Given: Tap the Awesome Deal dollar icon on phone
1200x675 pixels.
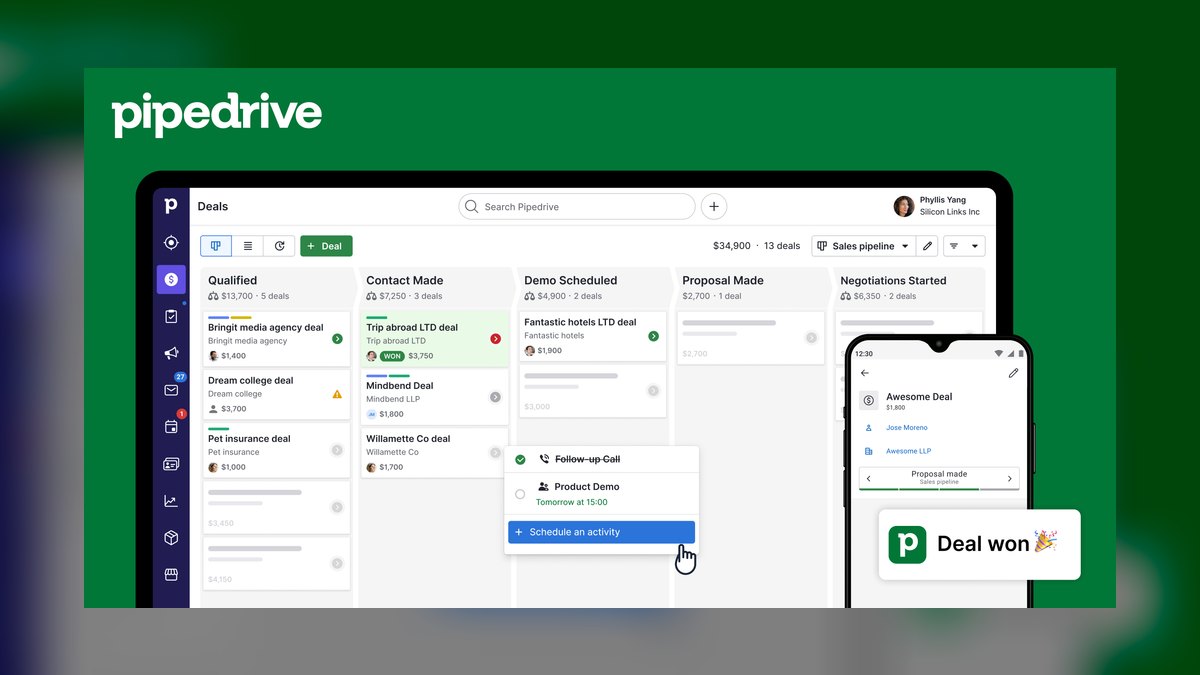Looking at the screenshot, I should [868, 401].
